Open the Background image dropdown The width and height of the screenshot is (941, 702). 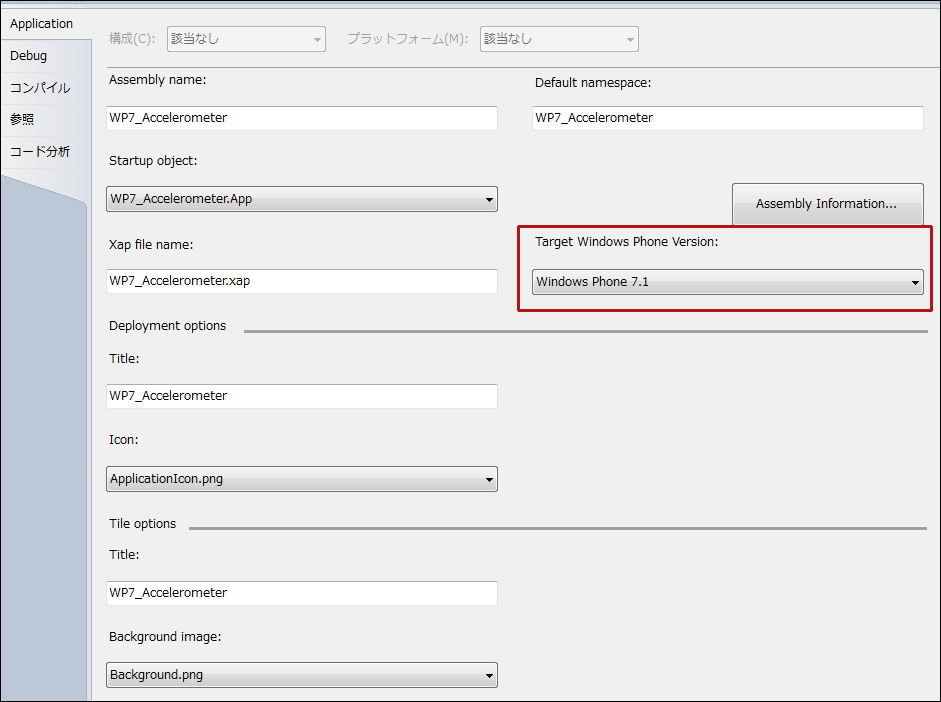(302, 675)
